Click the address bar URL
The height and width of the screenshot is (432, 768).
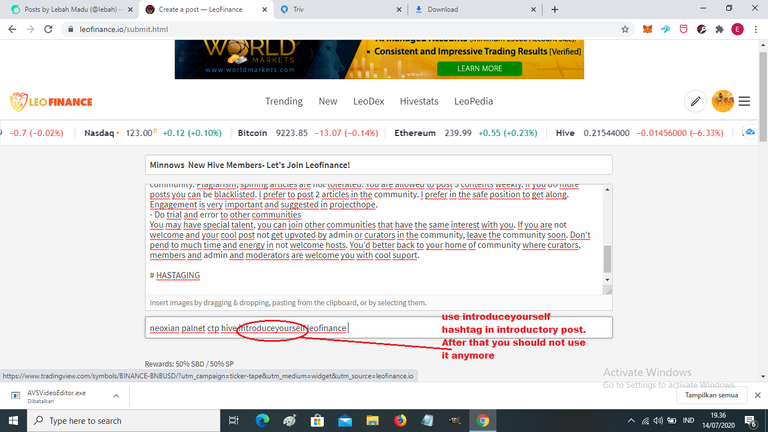124,29
